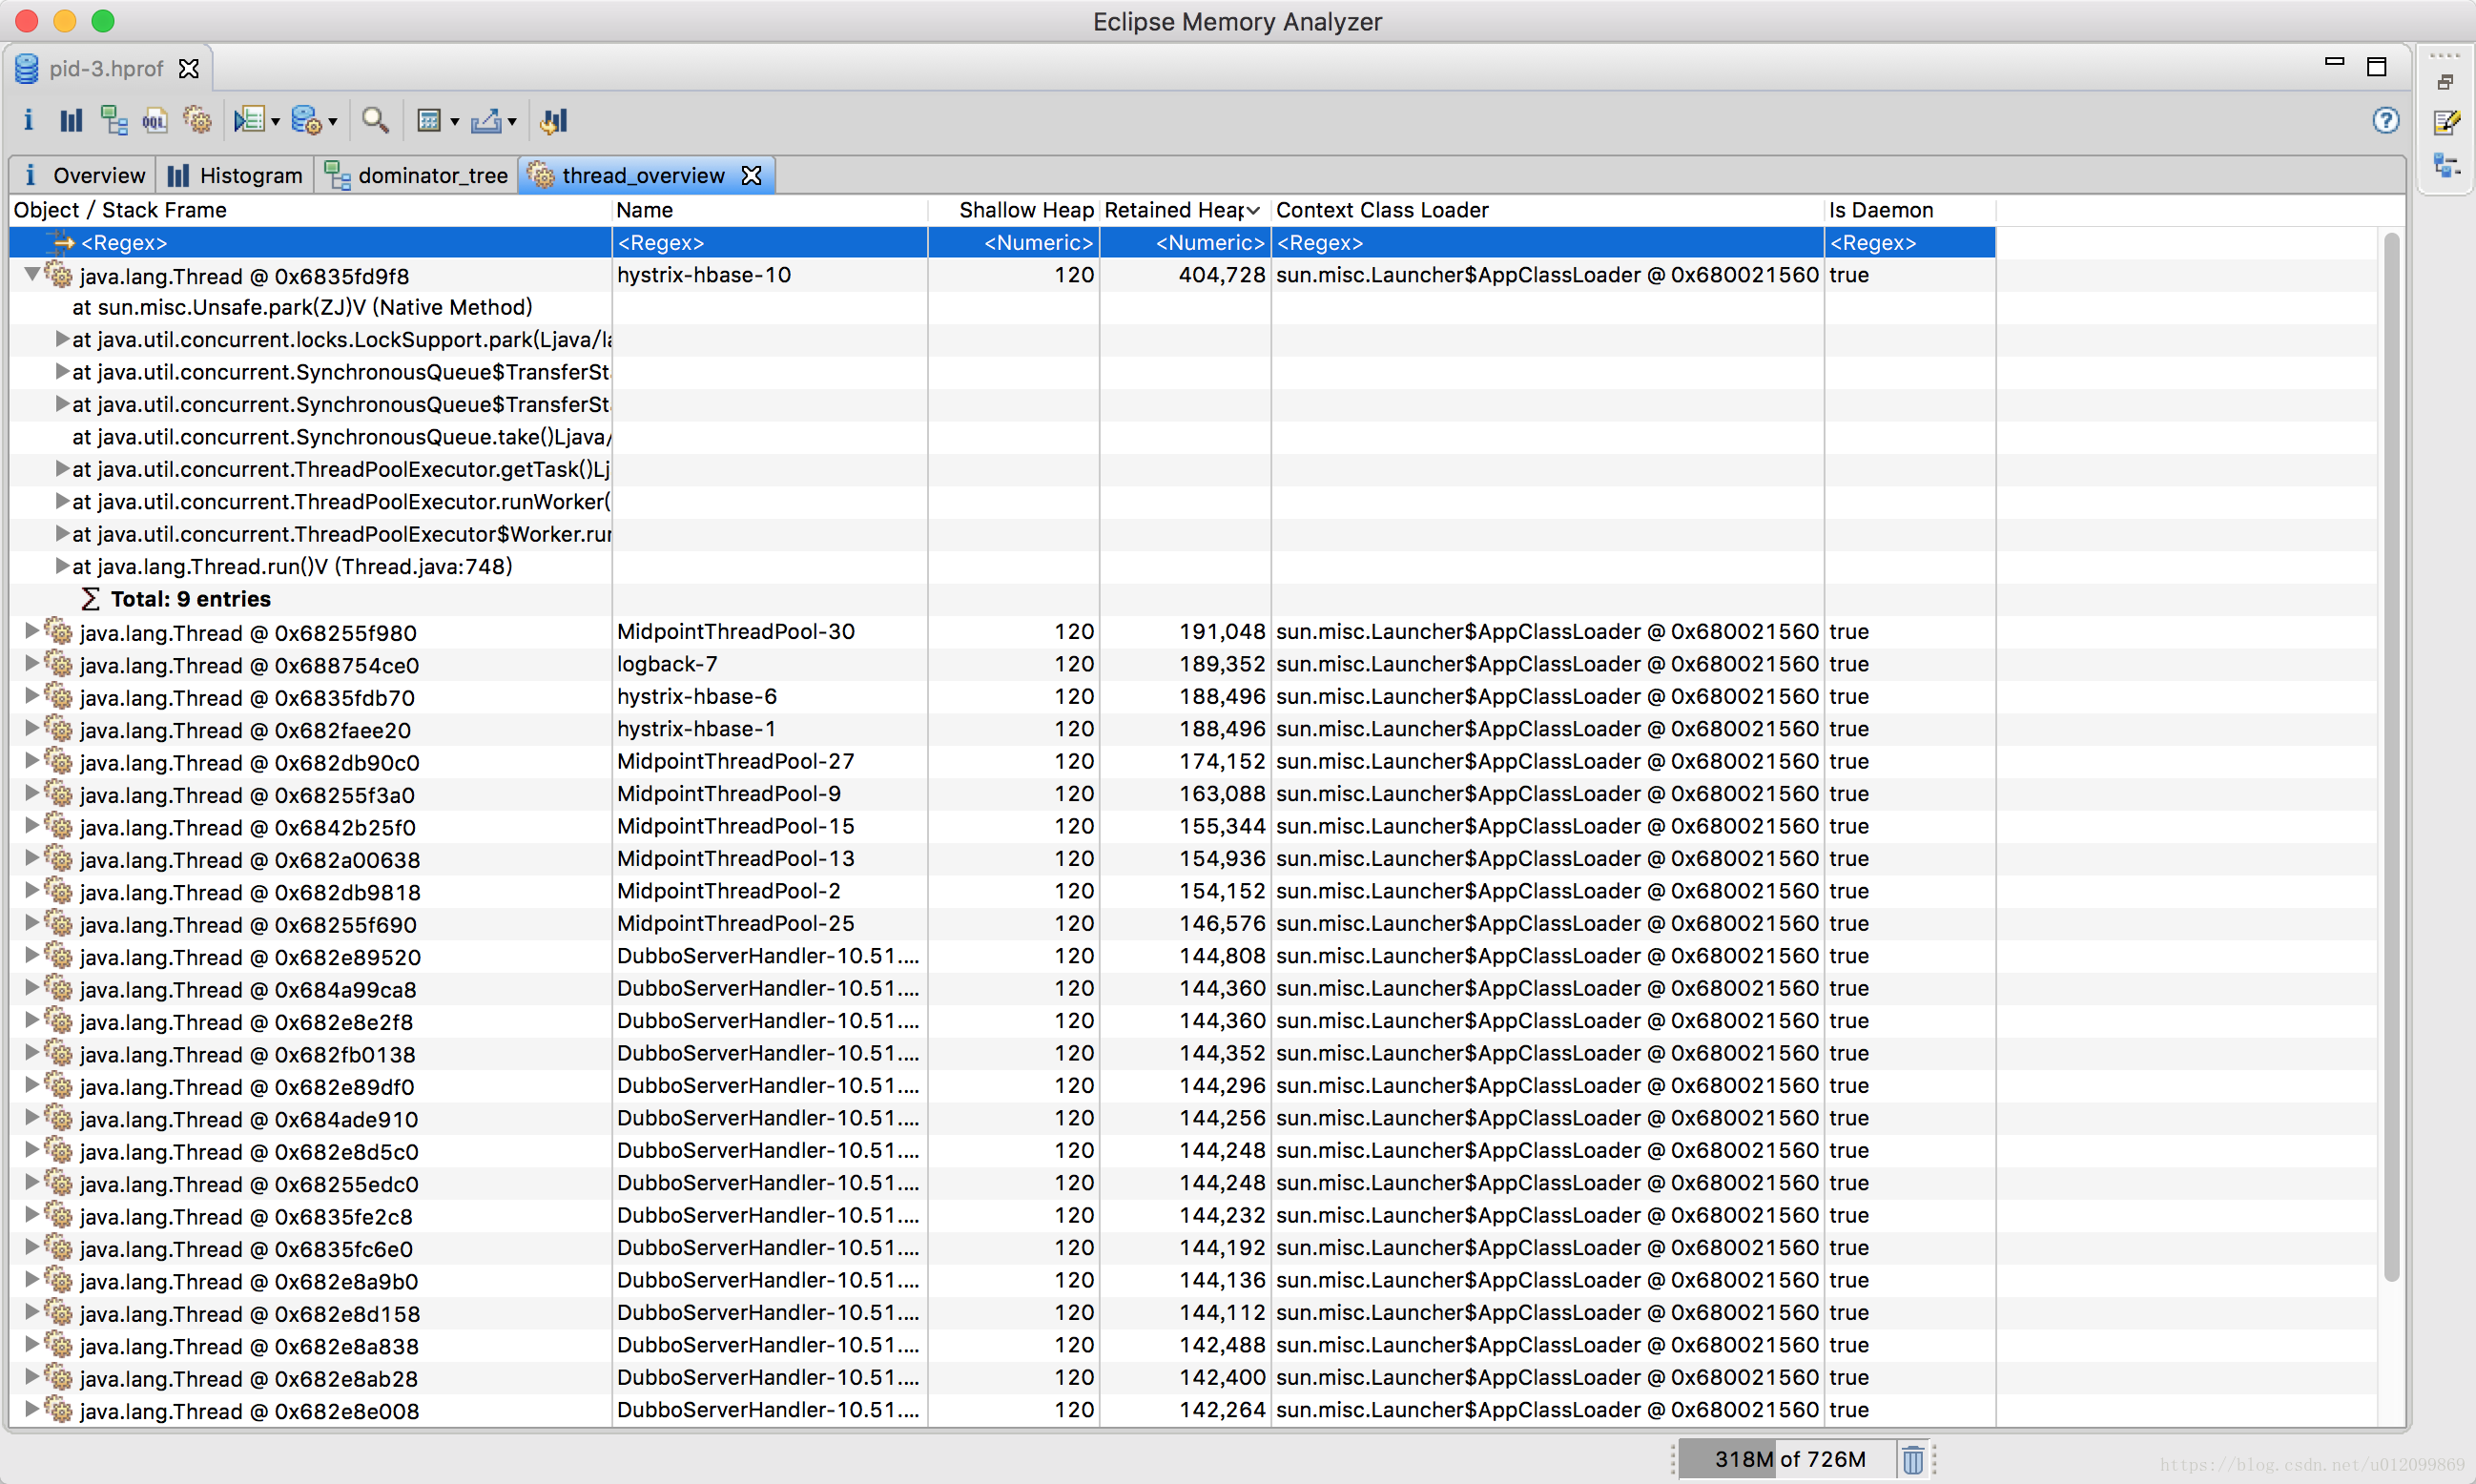Select the pid-3.hprof editor tab
This screenshot has width=2476, height=1484.
[108, 68]
